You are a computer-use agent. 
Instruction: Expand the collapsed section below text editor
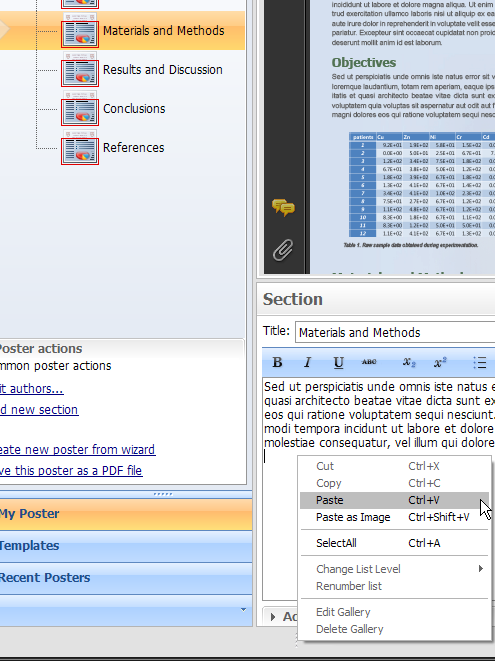click(x=273, y=617)
